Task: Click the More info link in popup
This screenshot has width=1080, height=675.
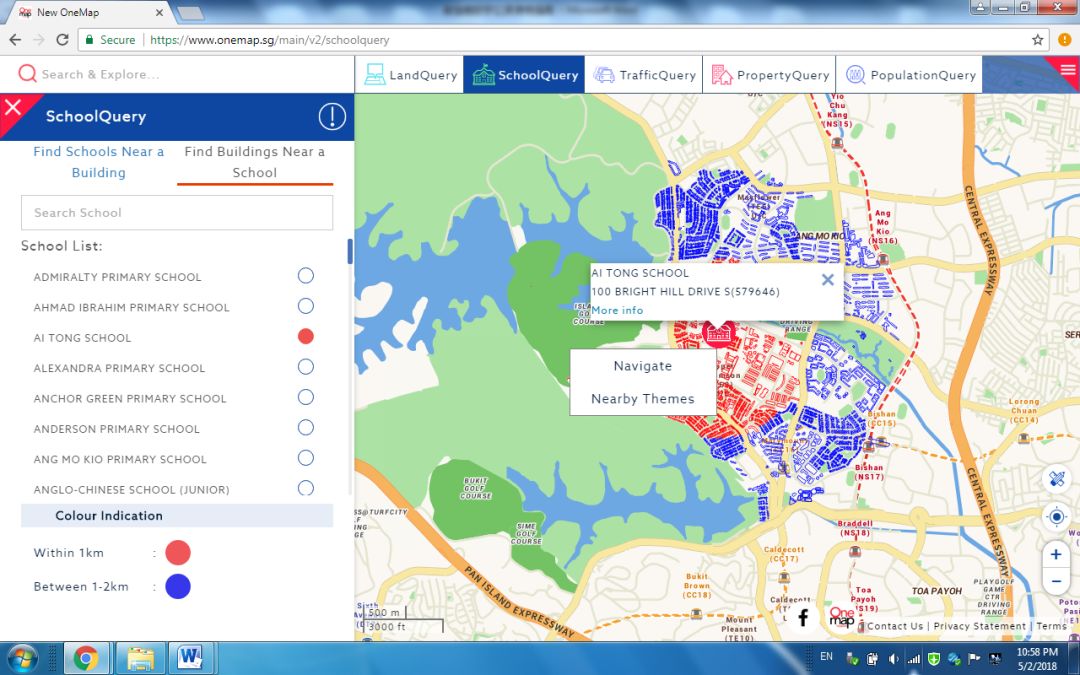Action: (617, 310)
